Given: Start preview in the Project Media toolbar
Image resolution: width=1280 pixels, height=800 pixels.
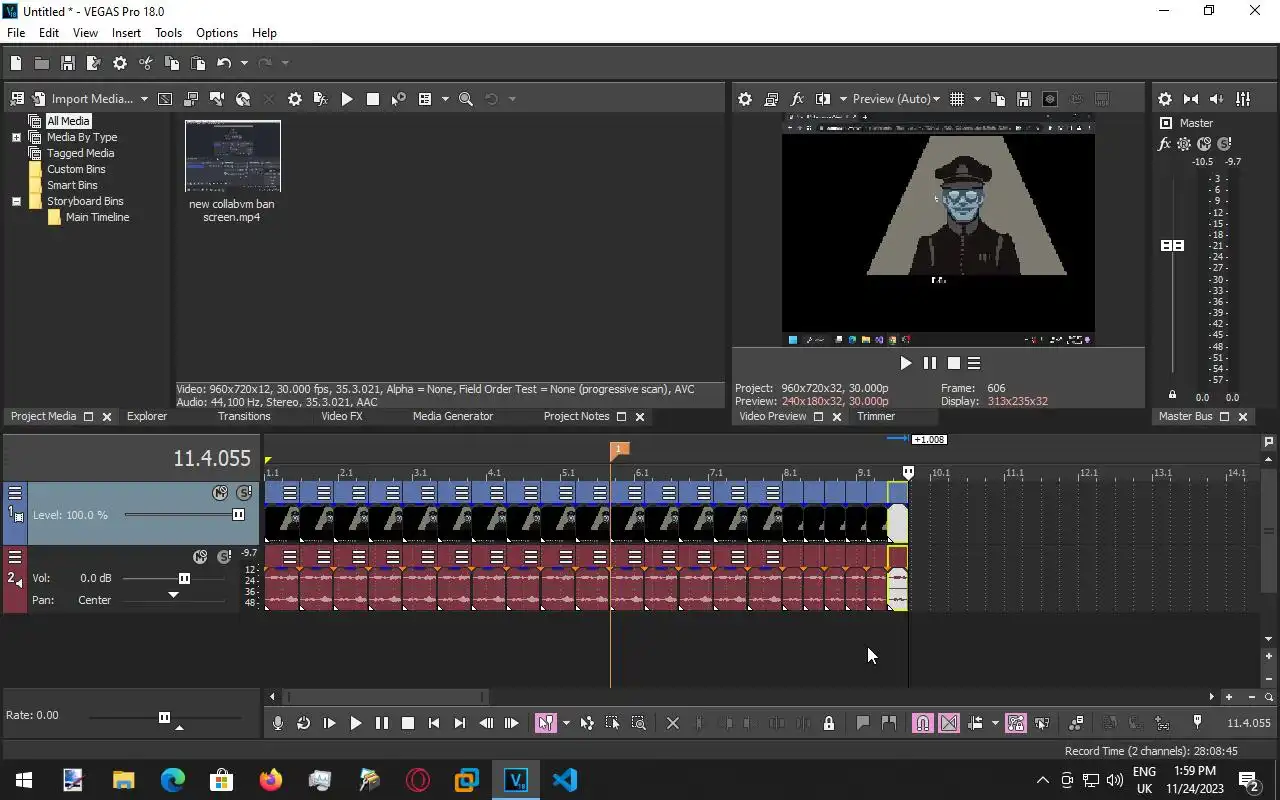Looking at the screenshot, I should [347, 99].
